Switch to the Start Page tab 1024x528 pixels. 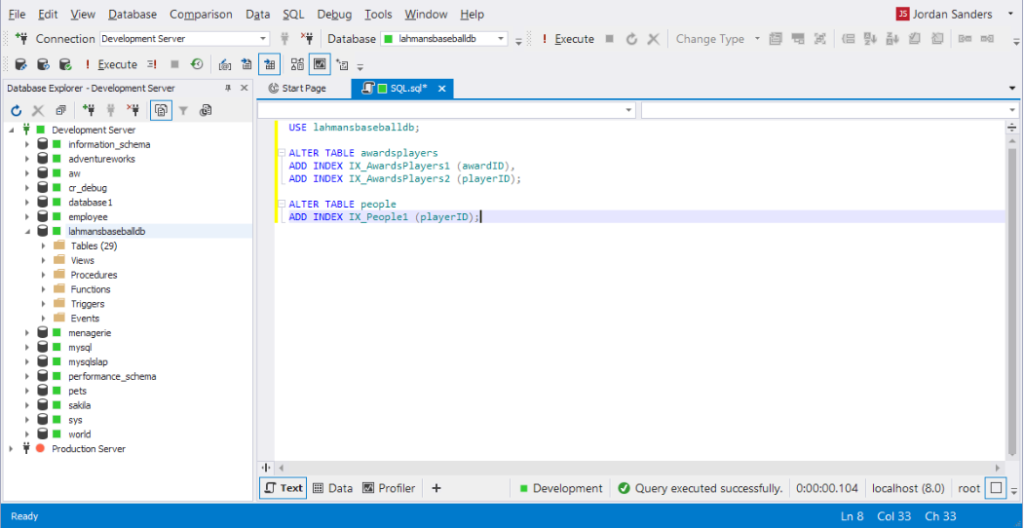tap(298, 88)
